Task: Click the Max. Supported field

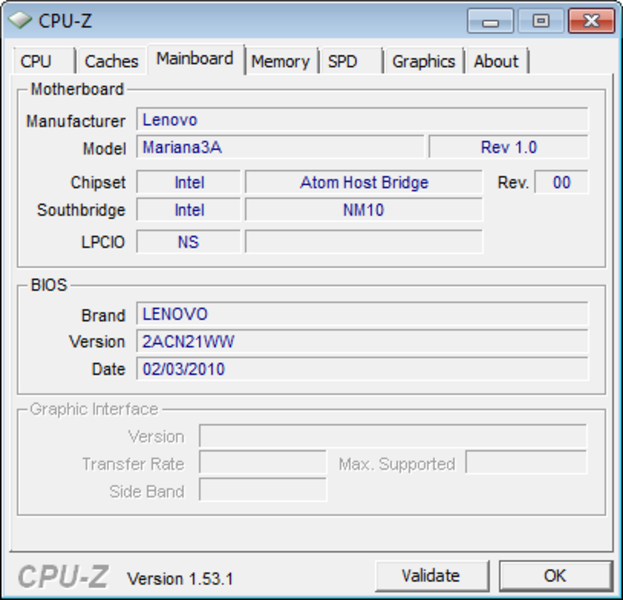Action: (x=526, y=462)
